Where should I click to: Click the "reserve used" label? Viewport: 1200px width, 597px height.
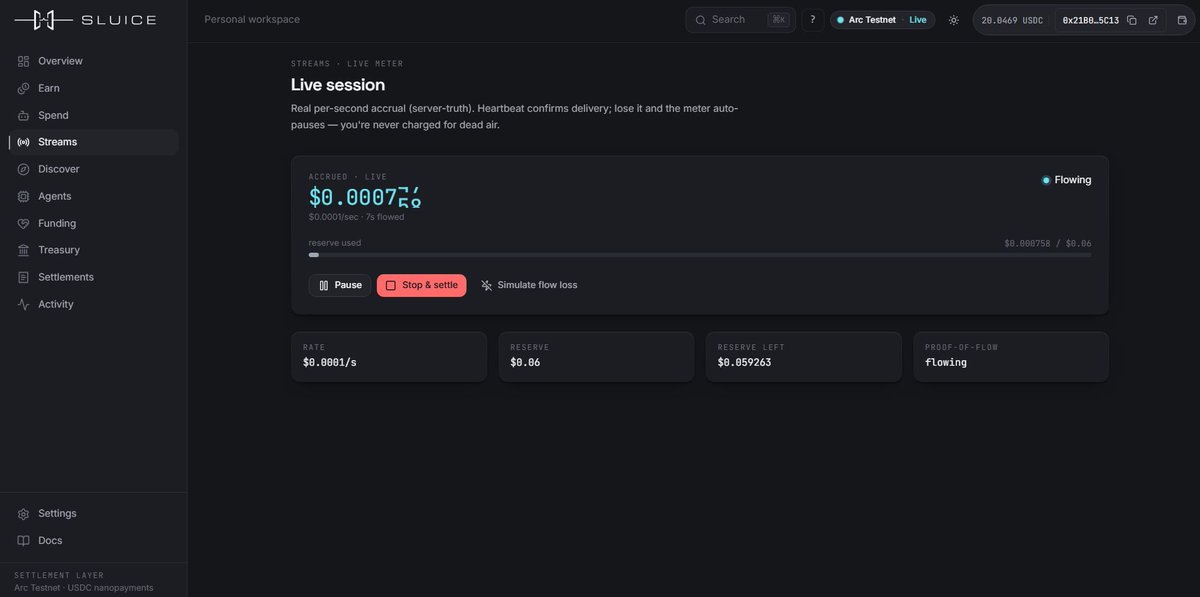click(335, 243)
